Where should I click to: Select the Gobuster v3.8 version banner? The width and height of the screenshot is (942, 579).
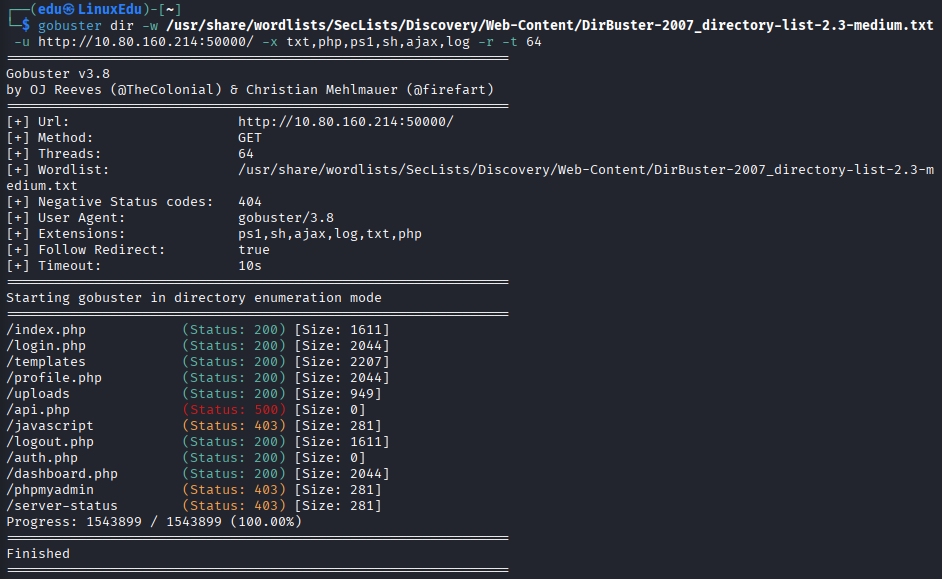[x=58, y=74]
